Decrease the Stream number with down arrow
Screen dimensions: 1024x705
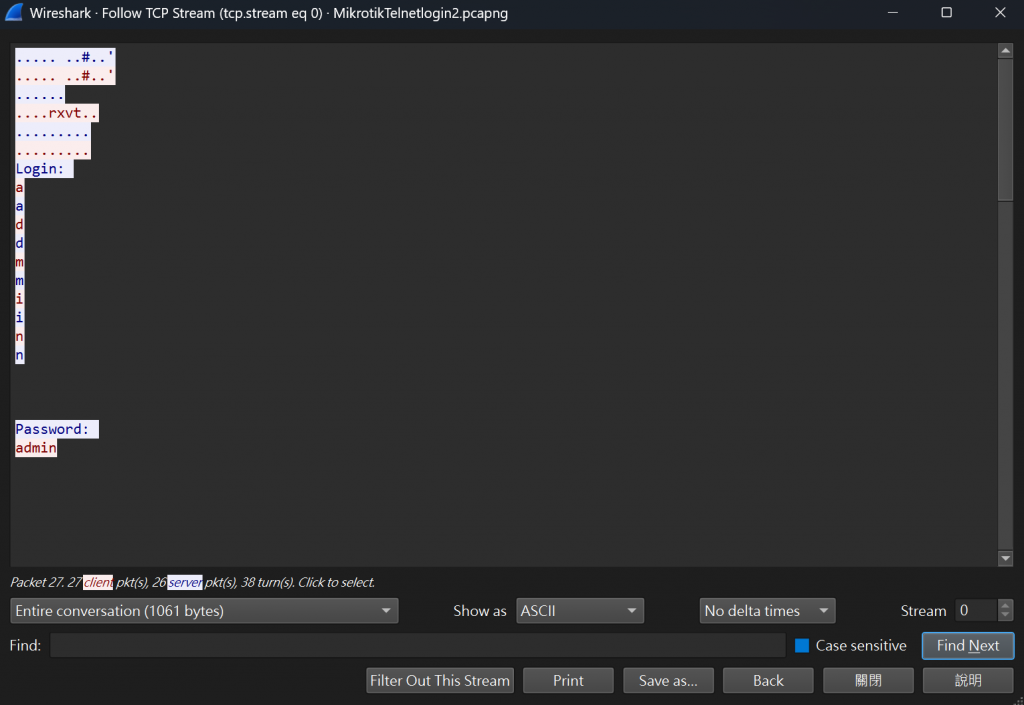1005,616
